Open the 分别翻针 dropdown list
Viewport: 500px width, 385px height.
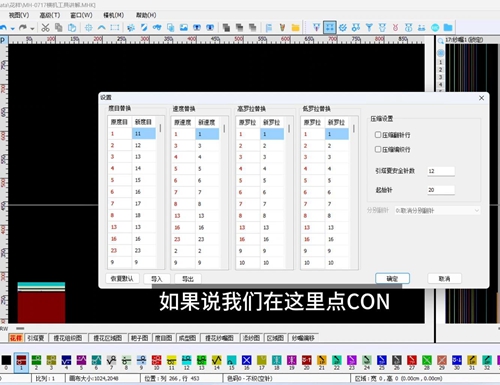pyautogui.click(x=437, y=210)
